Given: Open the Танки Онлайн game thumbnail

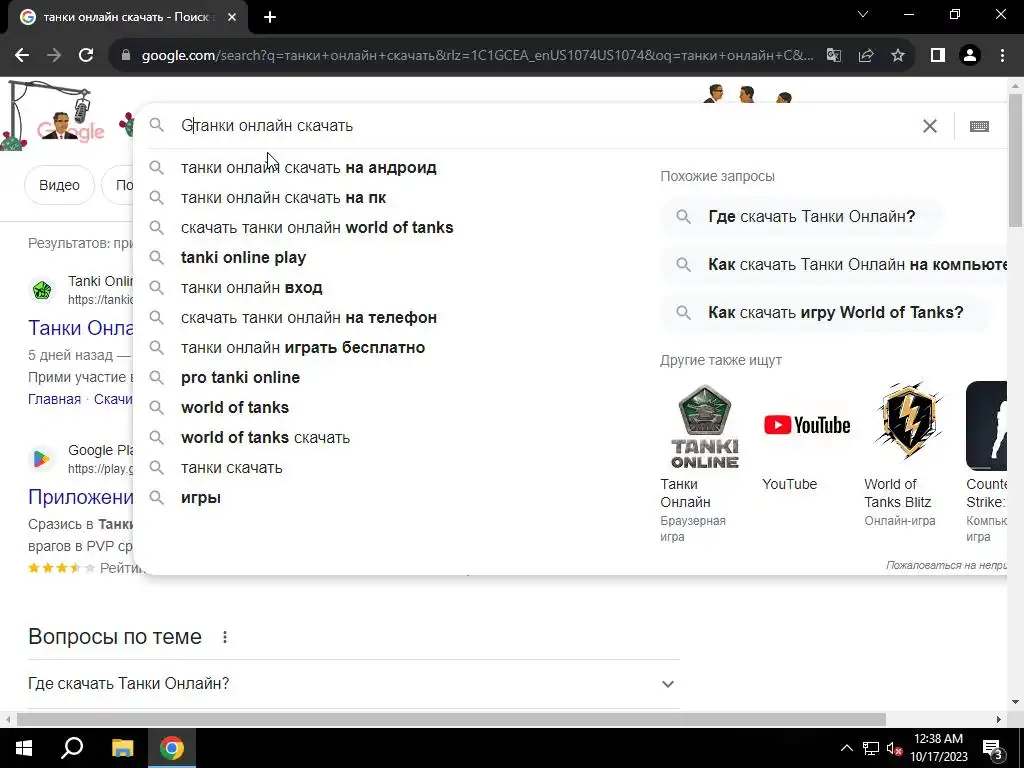Looking at the screenshot, I should click(x=705, y=426).
